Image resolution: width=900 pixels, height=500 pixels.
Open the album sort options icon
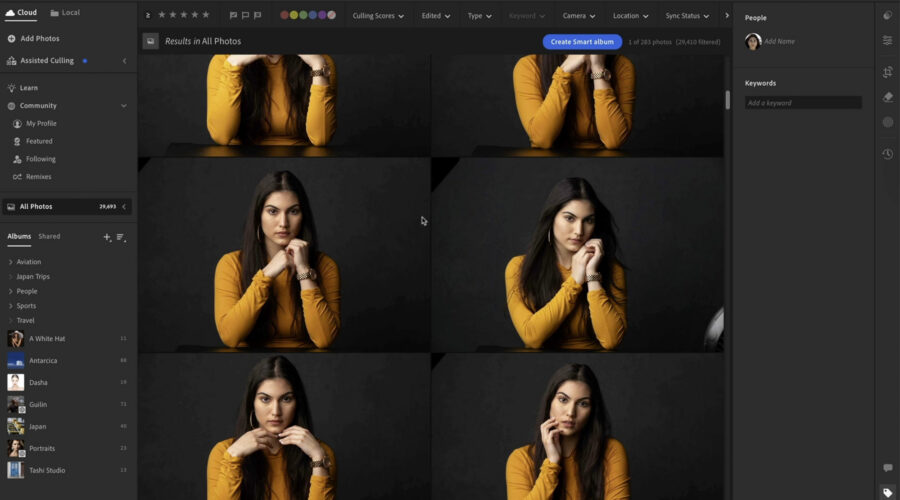(x=121, y=237)
